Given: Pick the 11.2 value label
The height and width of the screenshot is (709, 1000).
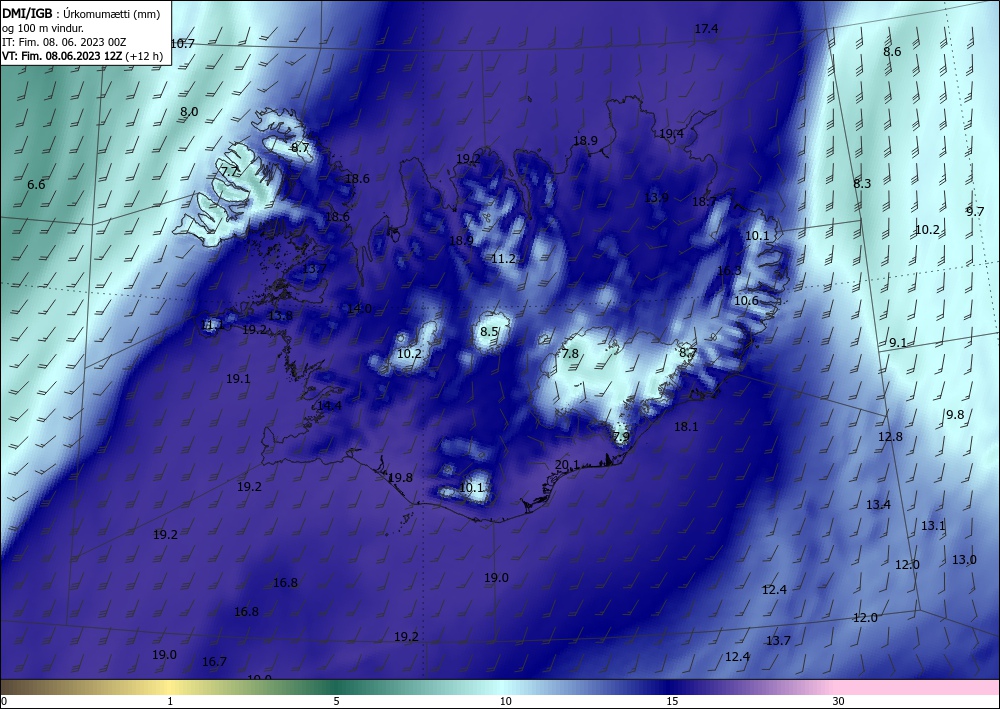Looking at the screenshot, I should [503, 258].
